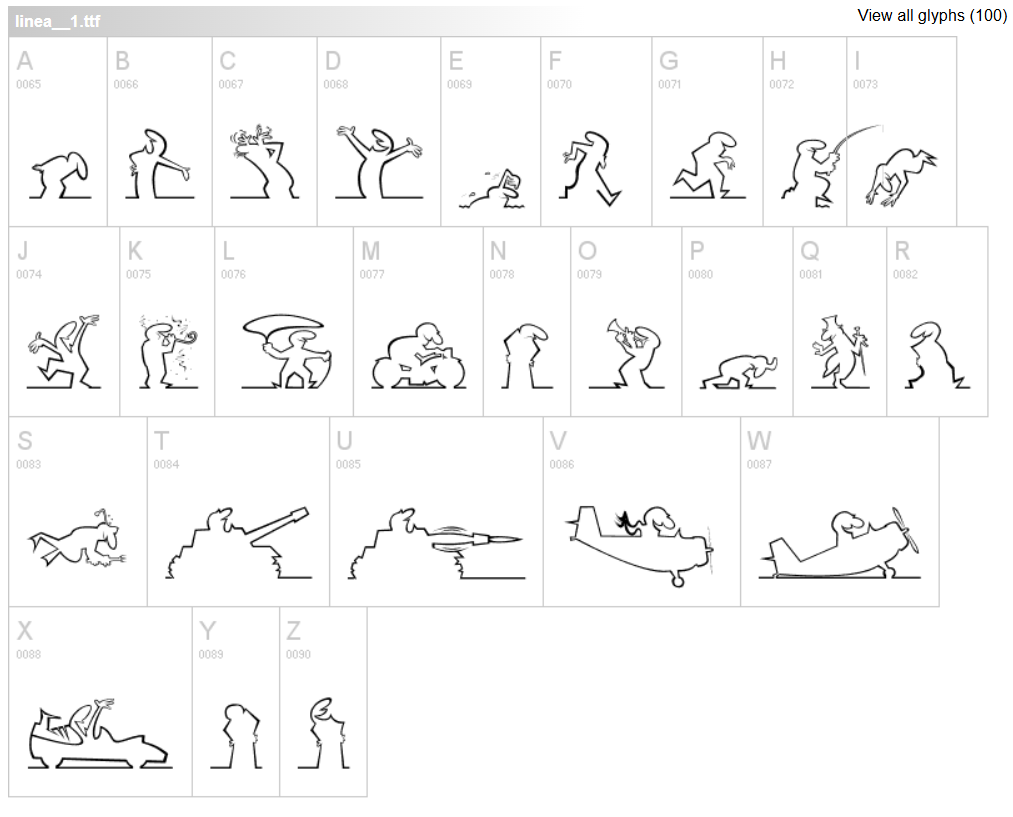The width and height of the screenshot is (1013, 817).
Task: Open the View all glyphs (100) link
Action: point(932,16)
